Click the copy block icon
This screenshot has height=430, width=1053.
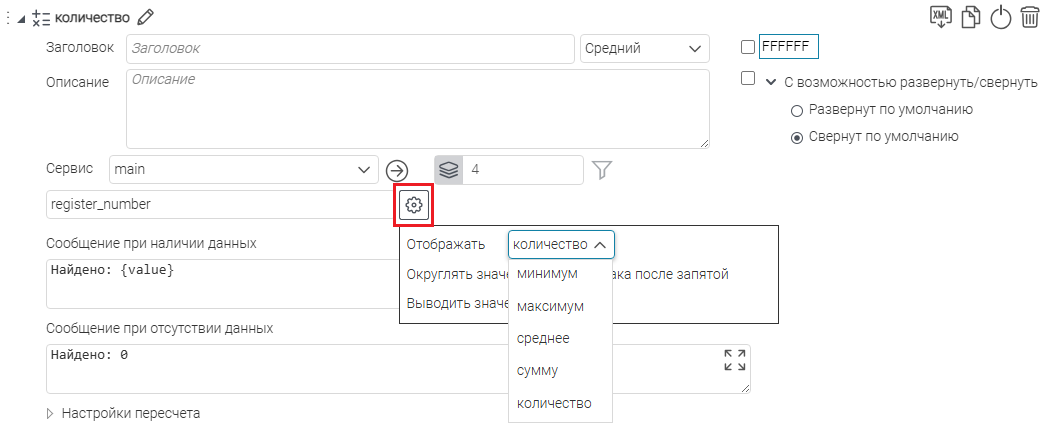coord(970,18)
